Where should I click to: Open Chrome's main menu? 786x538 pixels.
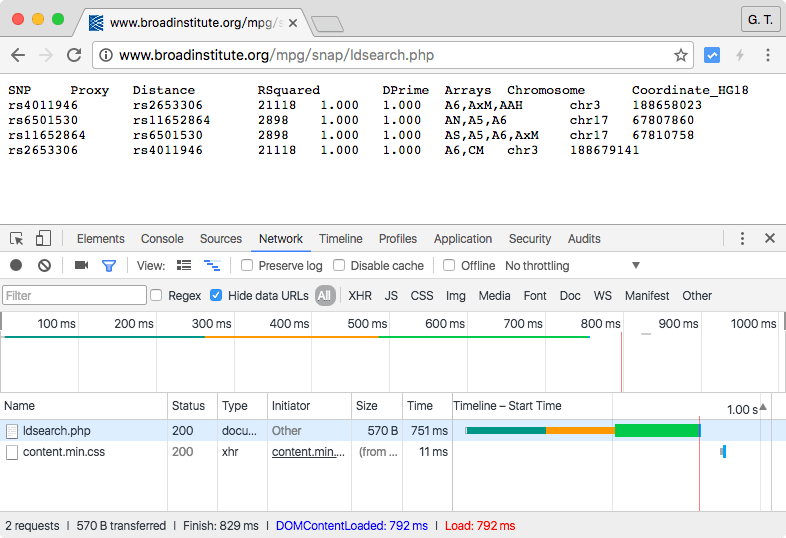[768, 55]
